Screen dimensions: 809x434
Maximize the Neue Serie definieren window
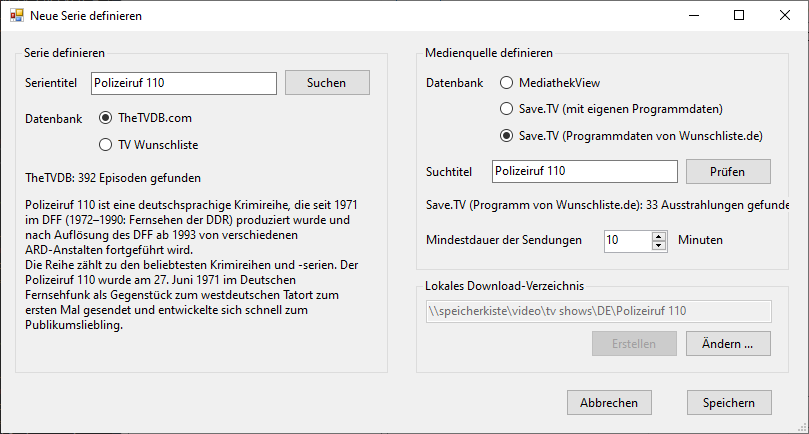pyautogui.click(x=739, y=16)
